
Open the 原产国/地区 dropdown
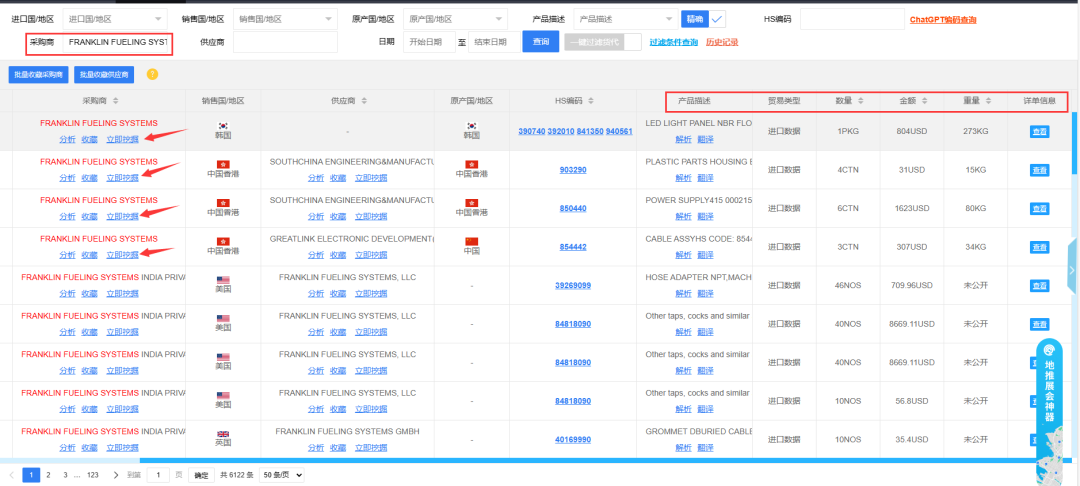click(x=455, y=19)
